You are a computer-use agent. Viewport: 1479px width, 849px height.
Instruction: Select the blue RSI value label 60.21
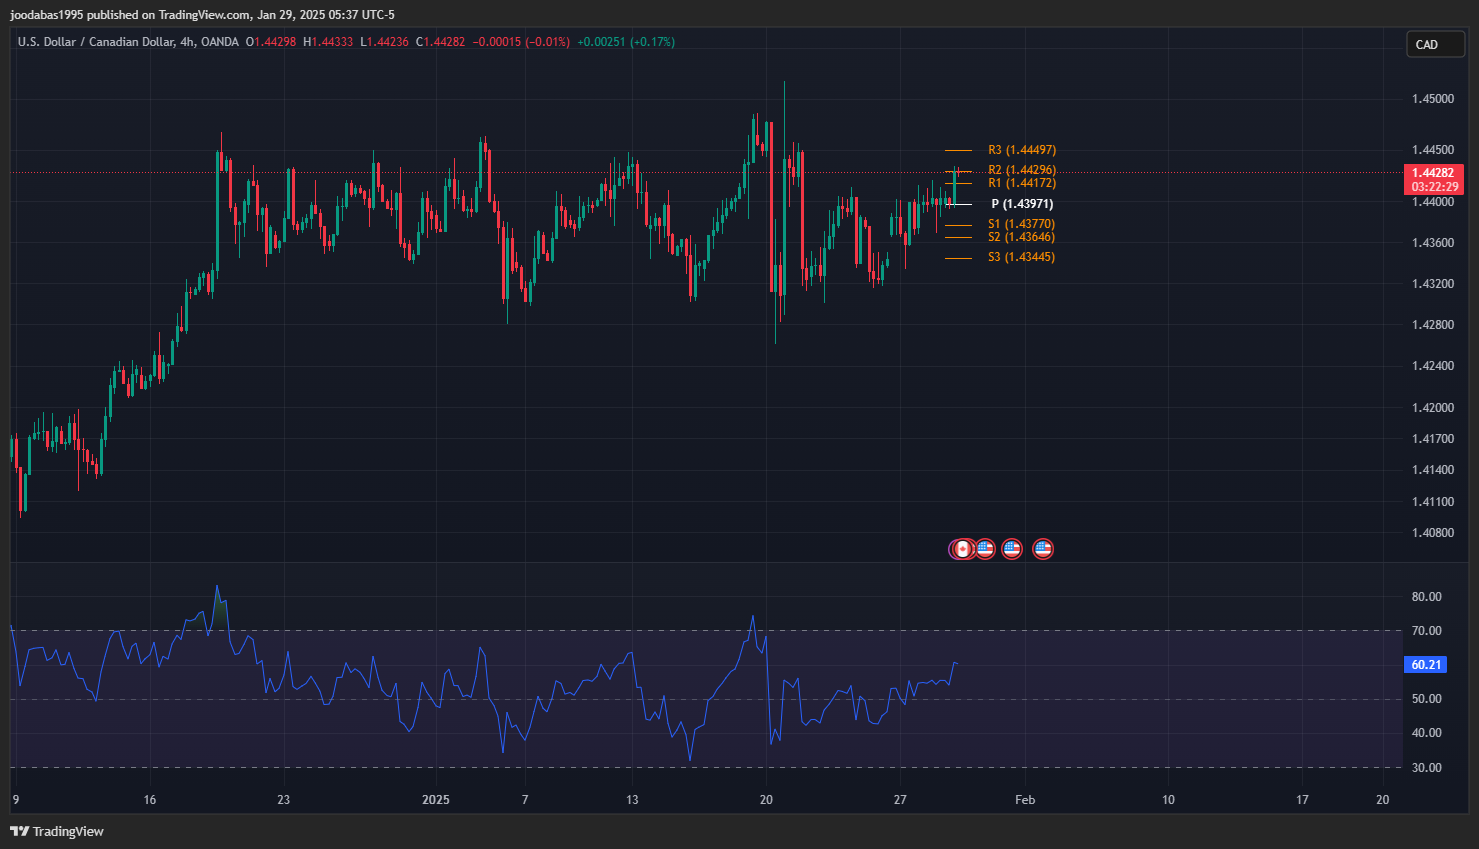point(1426,665)
